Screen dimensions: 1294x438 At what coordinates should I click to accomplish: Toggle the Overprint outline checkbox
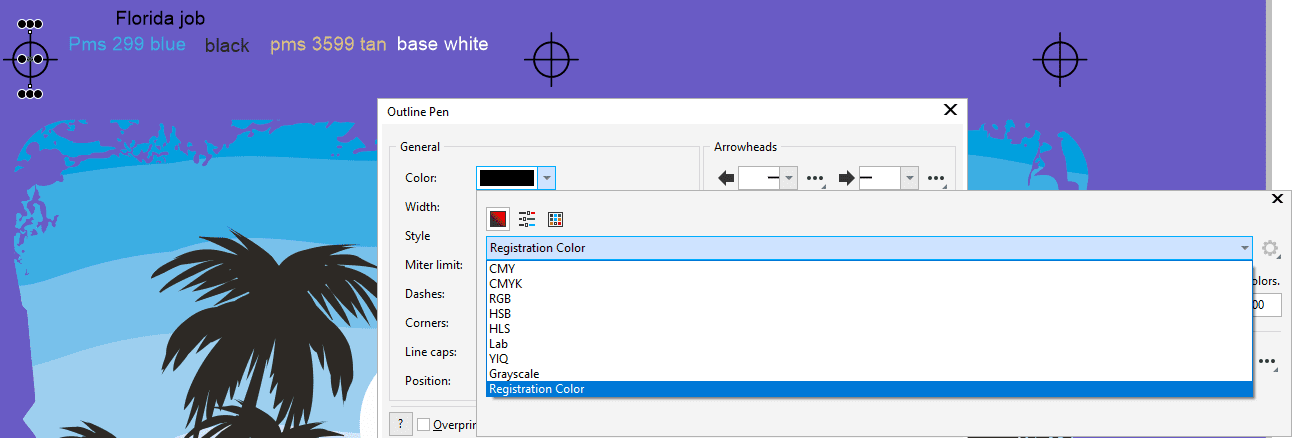[x=424, y=424]
